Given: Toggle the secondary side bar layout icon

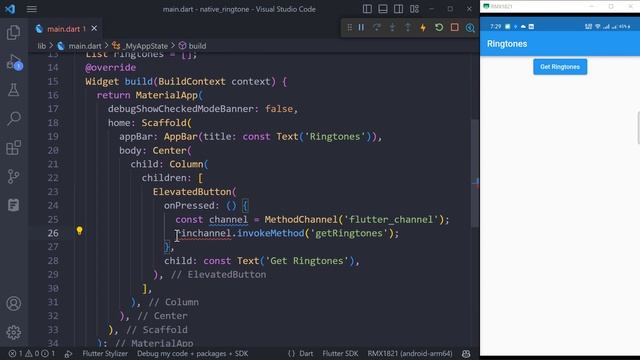Looking at the screenshot, I should (x=398, y=9).
